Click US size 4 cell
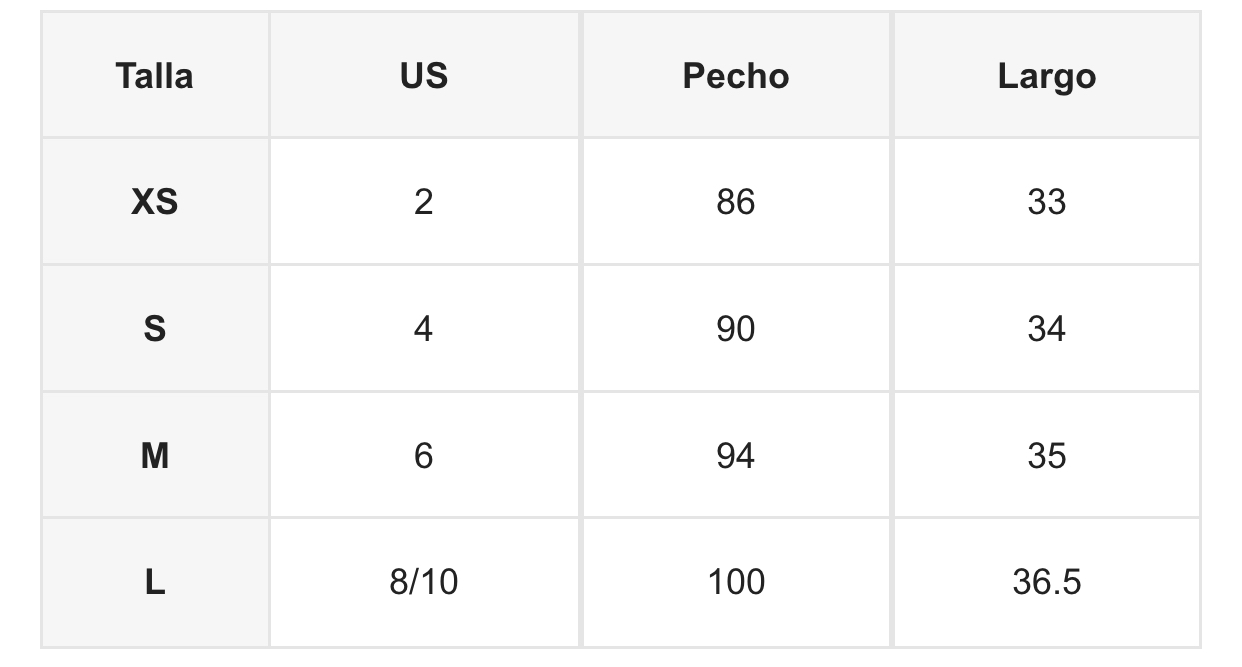The height and width of the screenshot is (667, 1242). coord(424,329)
